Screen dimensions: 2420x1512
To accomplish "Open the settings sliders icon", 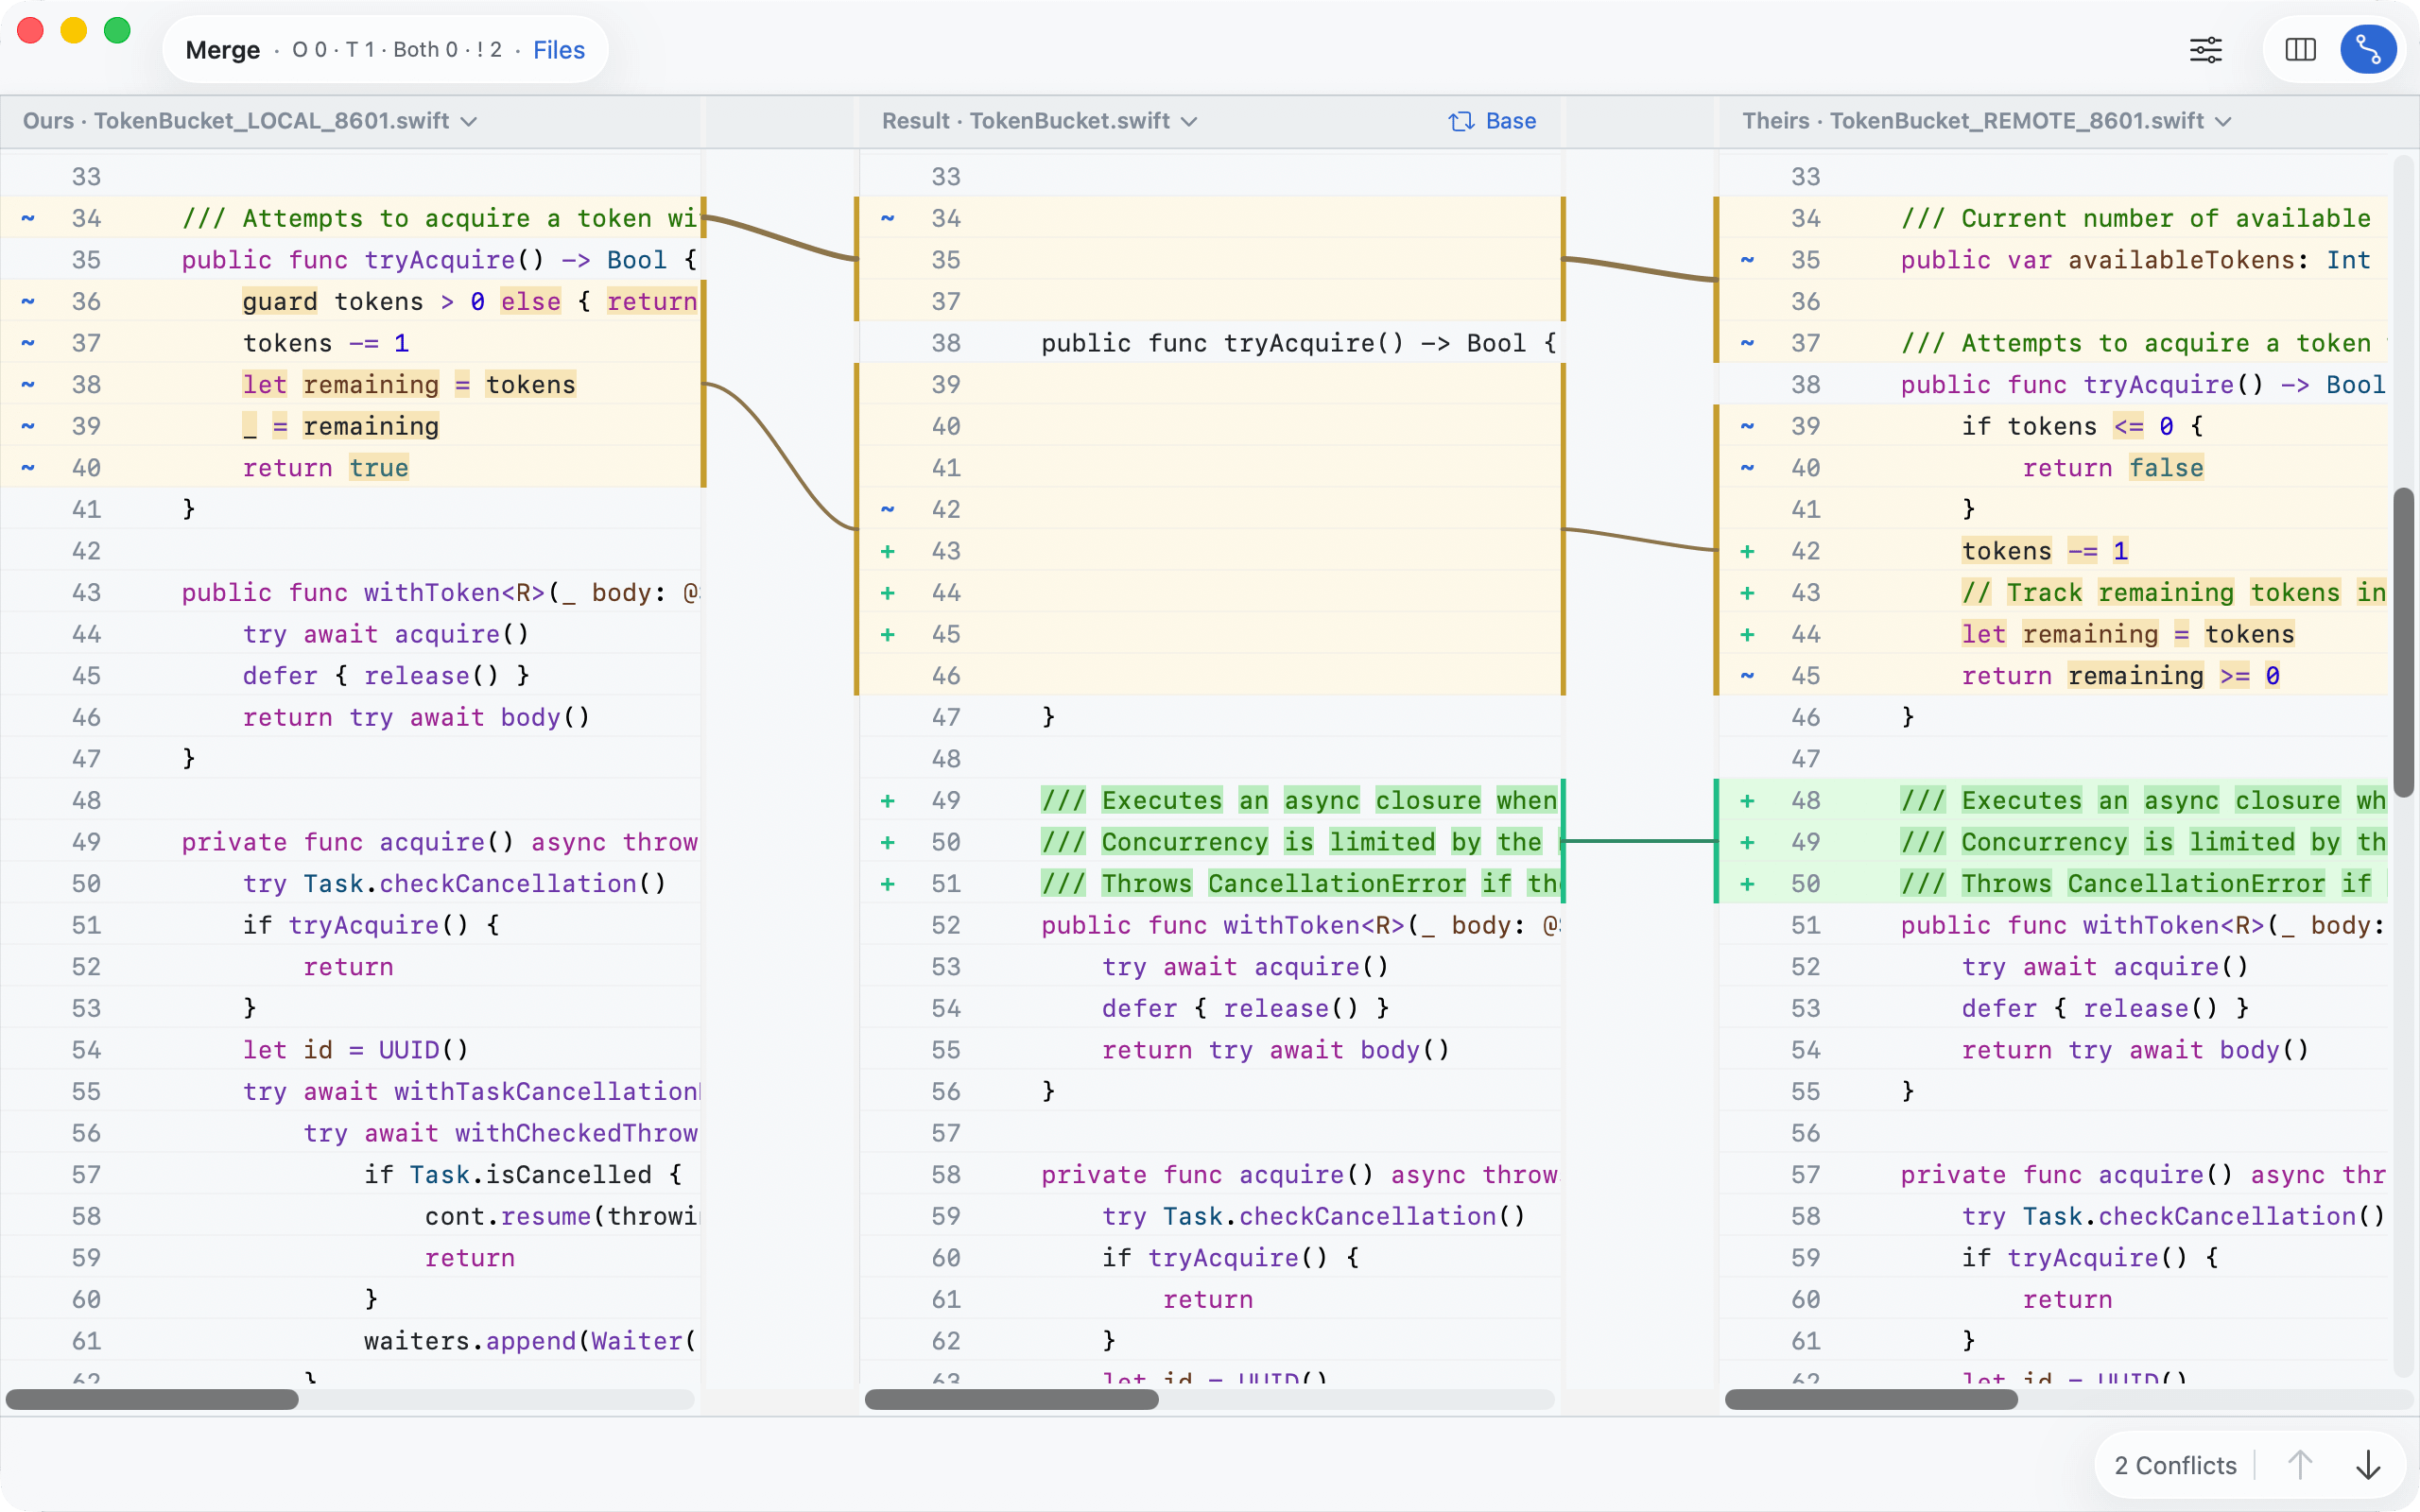I will [x=2205, y=50].
